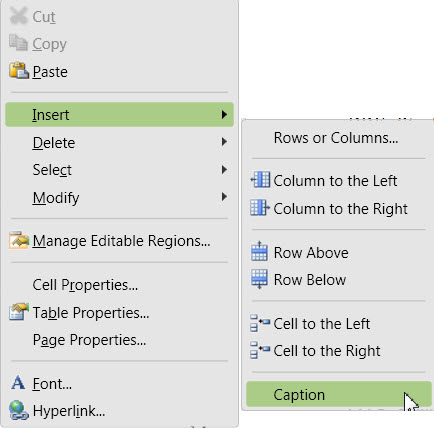Open Rows or Columns dialog
Image resolution: width=434 pixels, height=428 pixels.
point(336,138)
